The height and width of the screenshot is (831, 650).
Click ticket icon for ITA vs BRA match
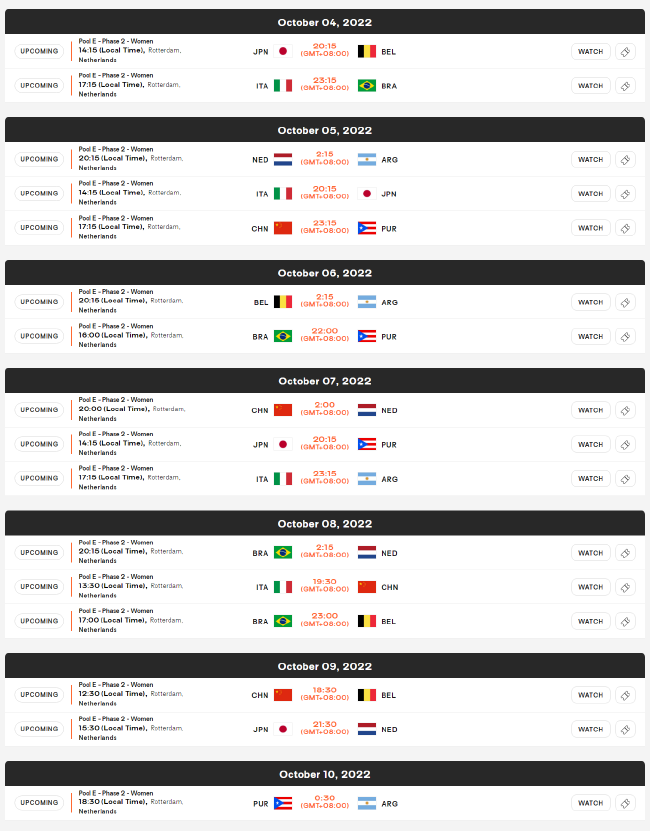(625, 86)
